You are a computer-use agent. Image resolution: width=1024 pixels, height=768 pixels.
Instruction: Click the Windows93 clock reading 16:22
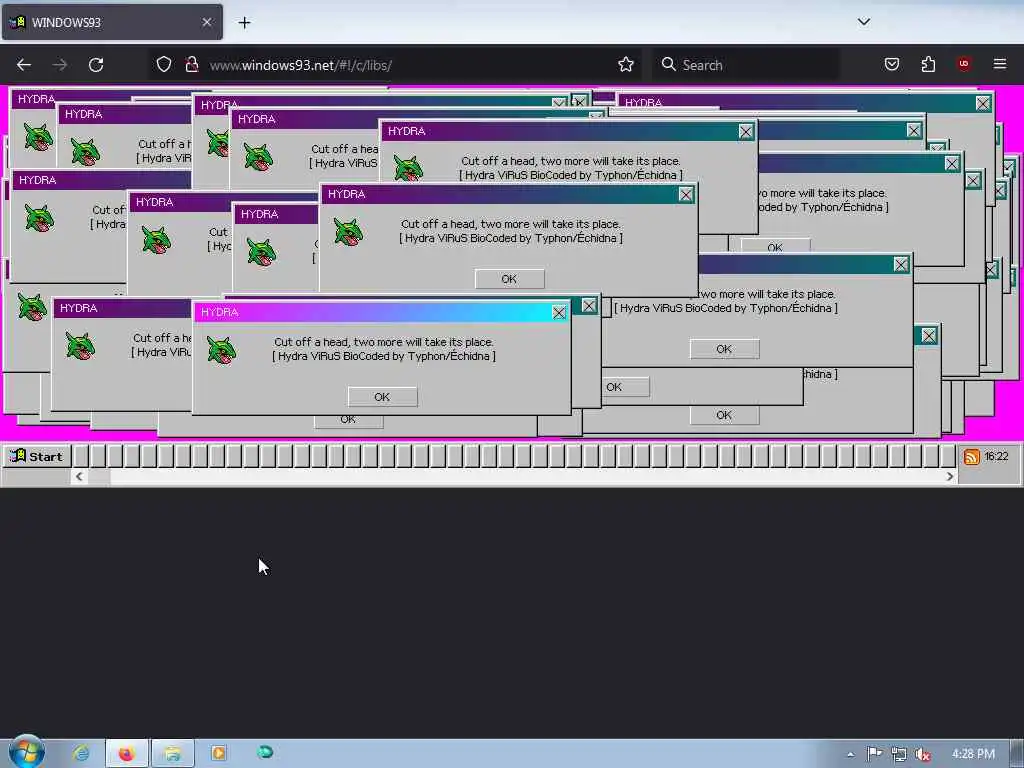click(x=996, y=456)
